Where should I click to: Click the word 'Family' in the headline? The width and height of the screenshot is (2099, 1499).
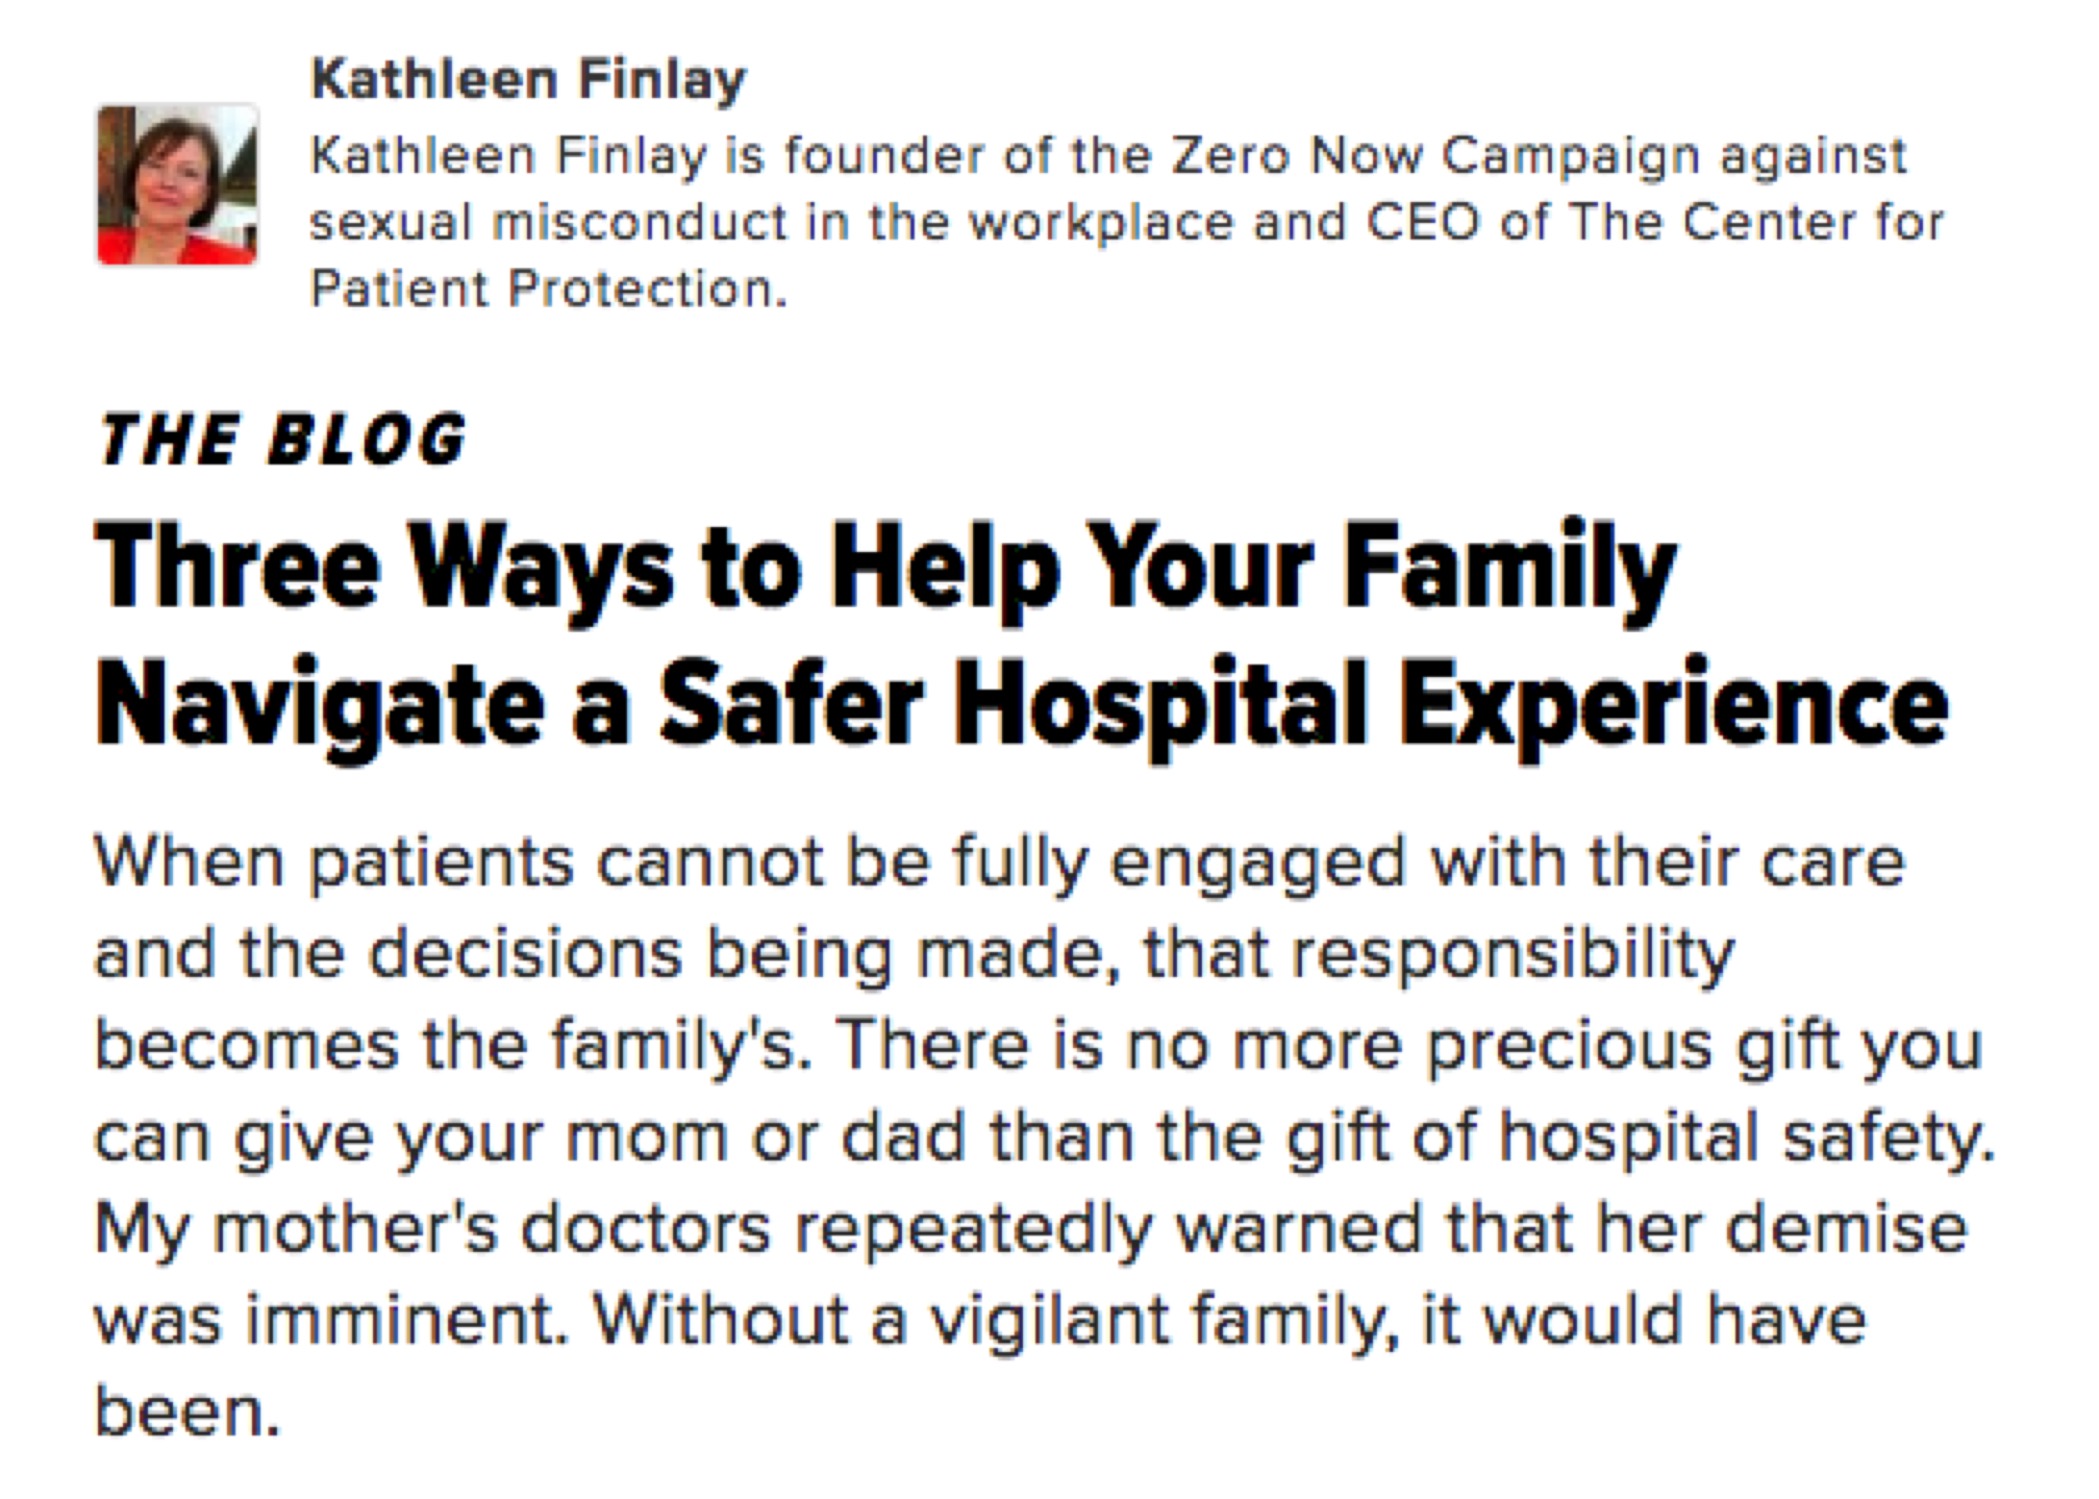(x=1508, y=570)
